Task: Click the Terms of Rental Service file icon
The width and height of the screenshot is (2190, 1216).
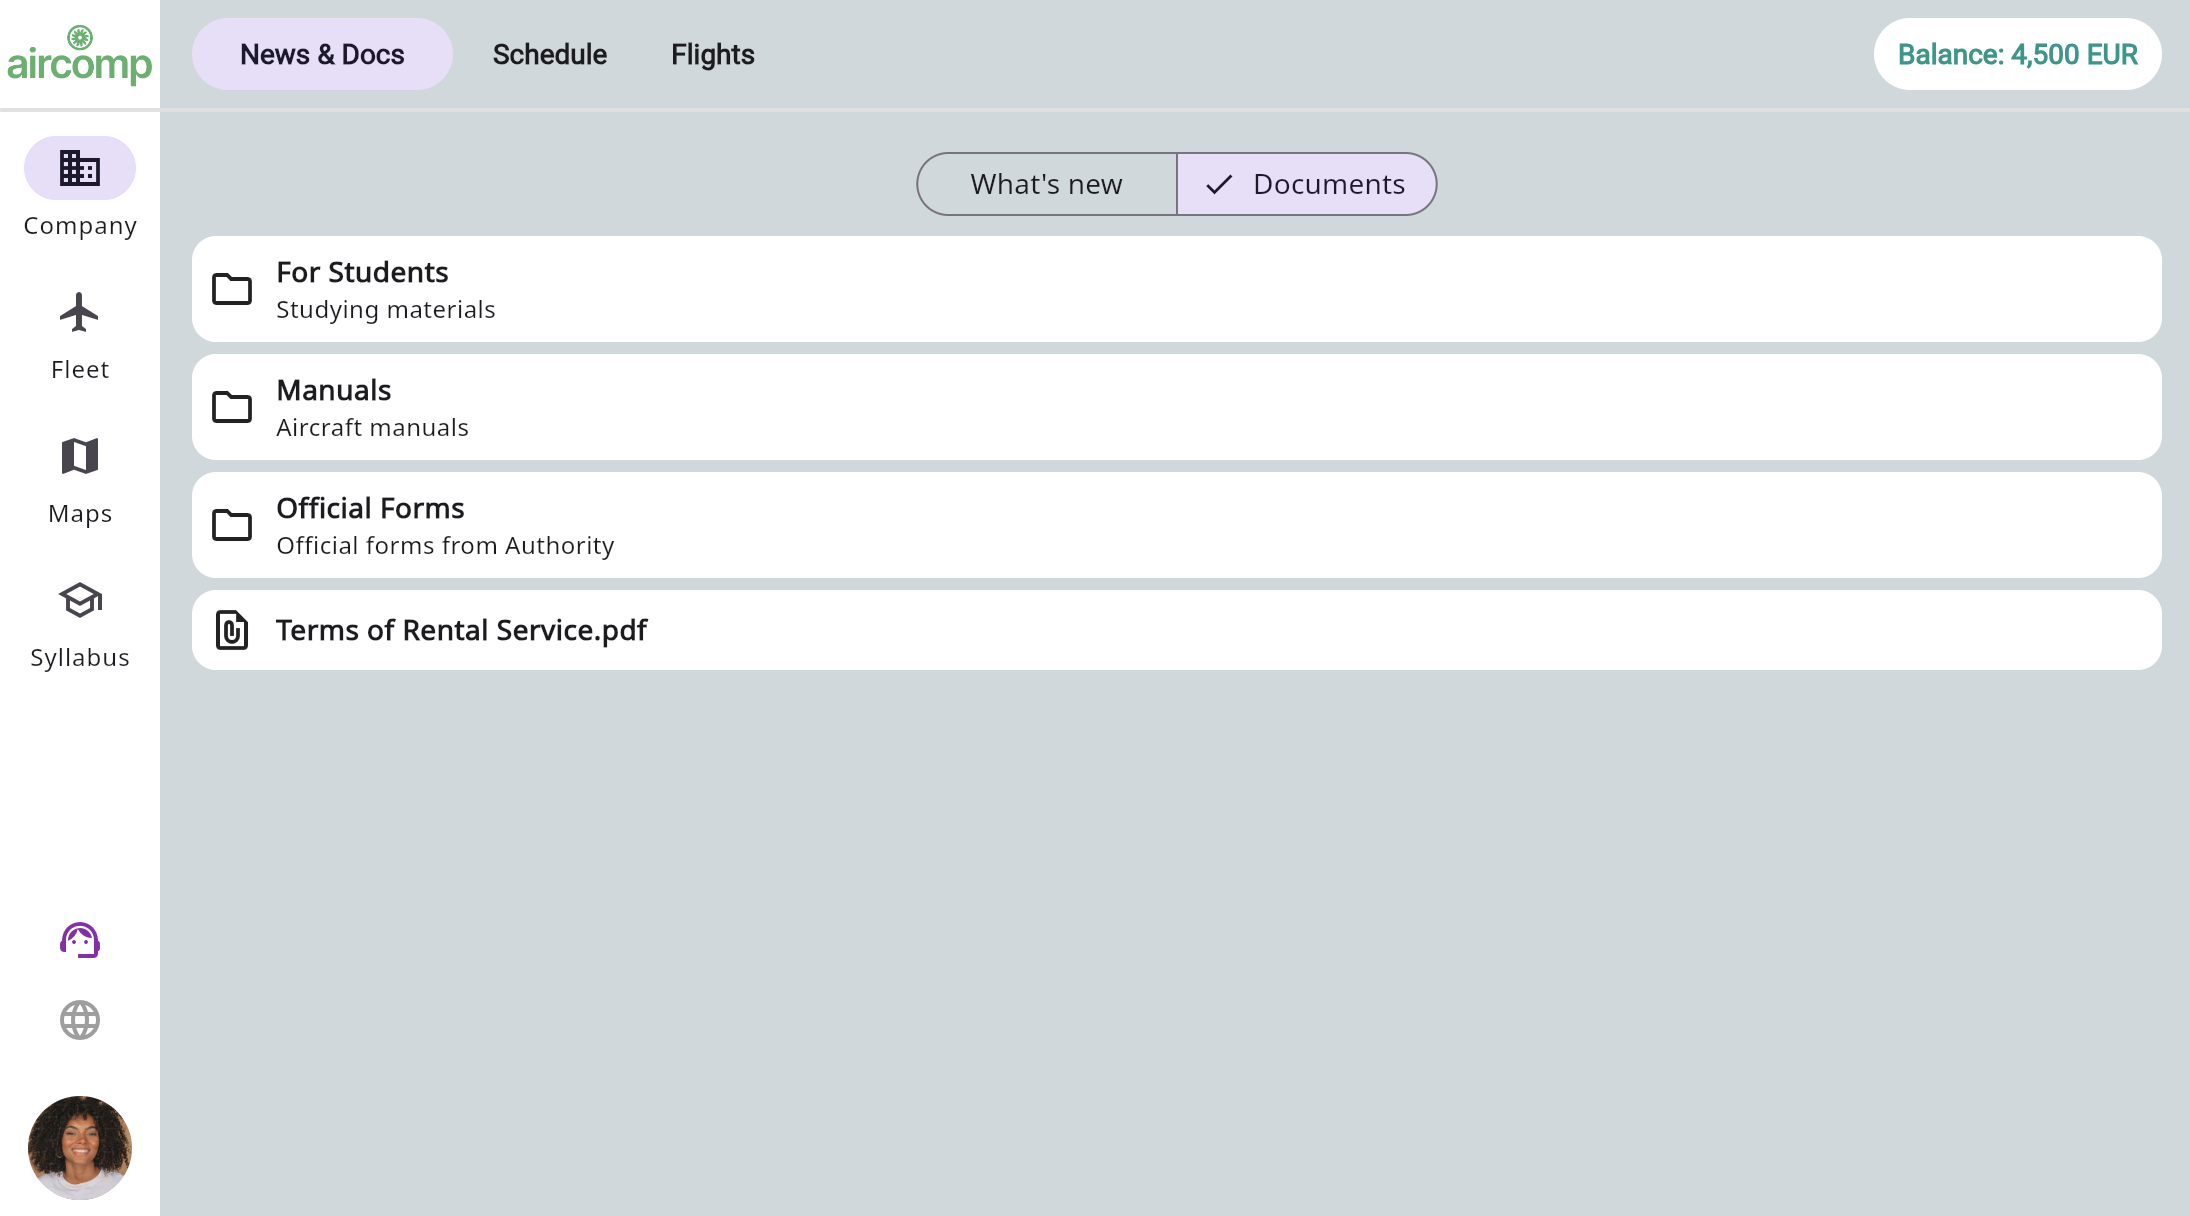Action: [x=231, y=630]
